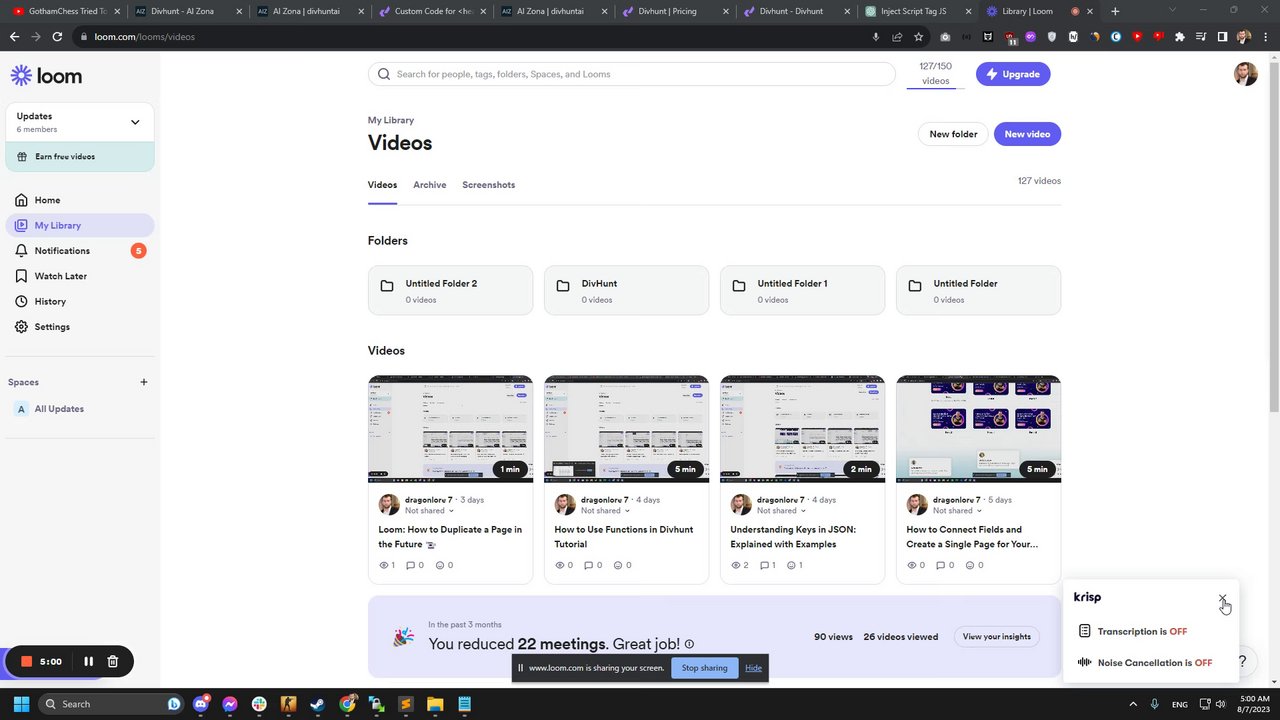Viewport: 1280px width, 720px height.
Task: Click the comments icon on Functions in Divhunt video
Action: [587, 565]
